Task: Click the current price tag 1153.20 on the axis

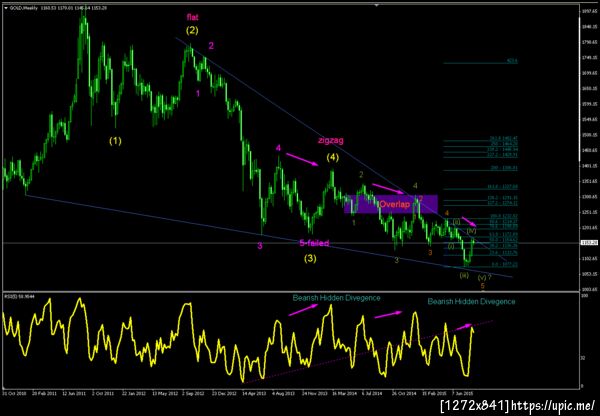Action: click(589, 243)
